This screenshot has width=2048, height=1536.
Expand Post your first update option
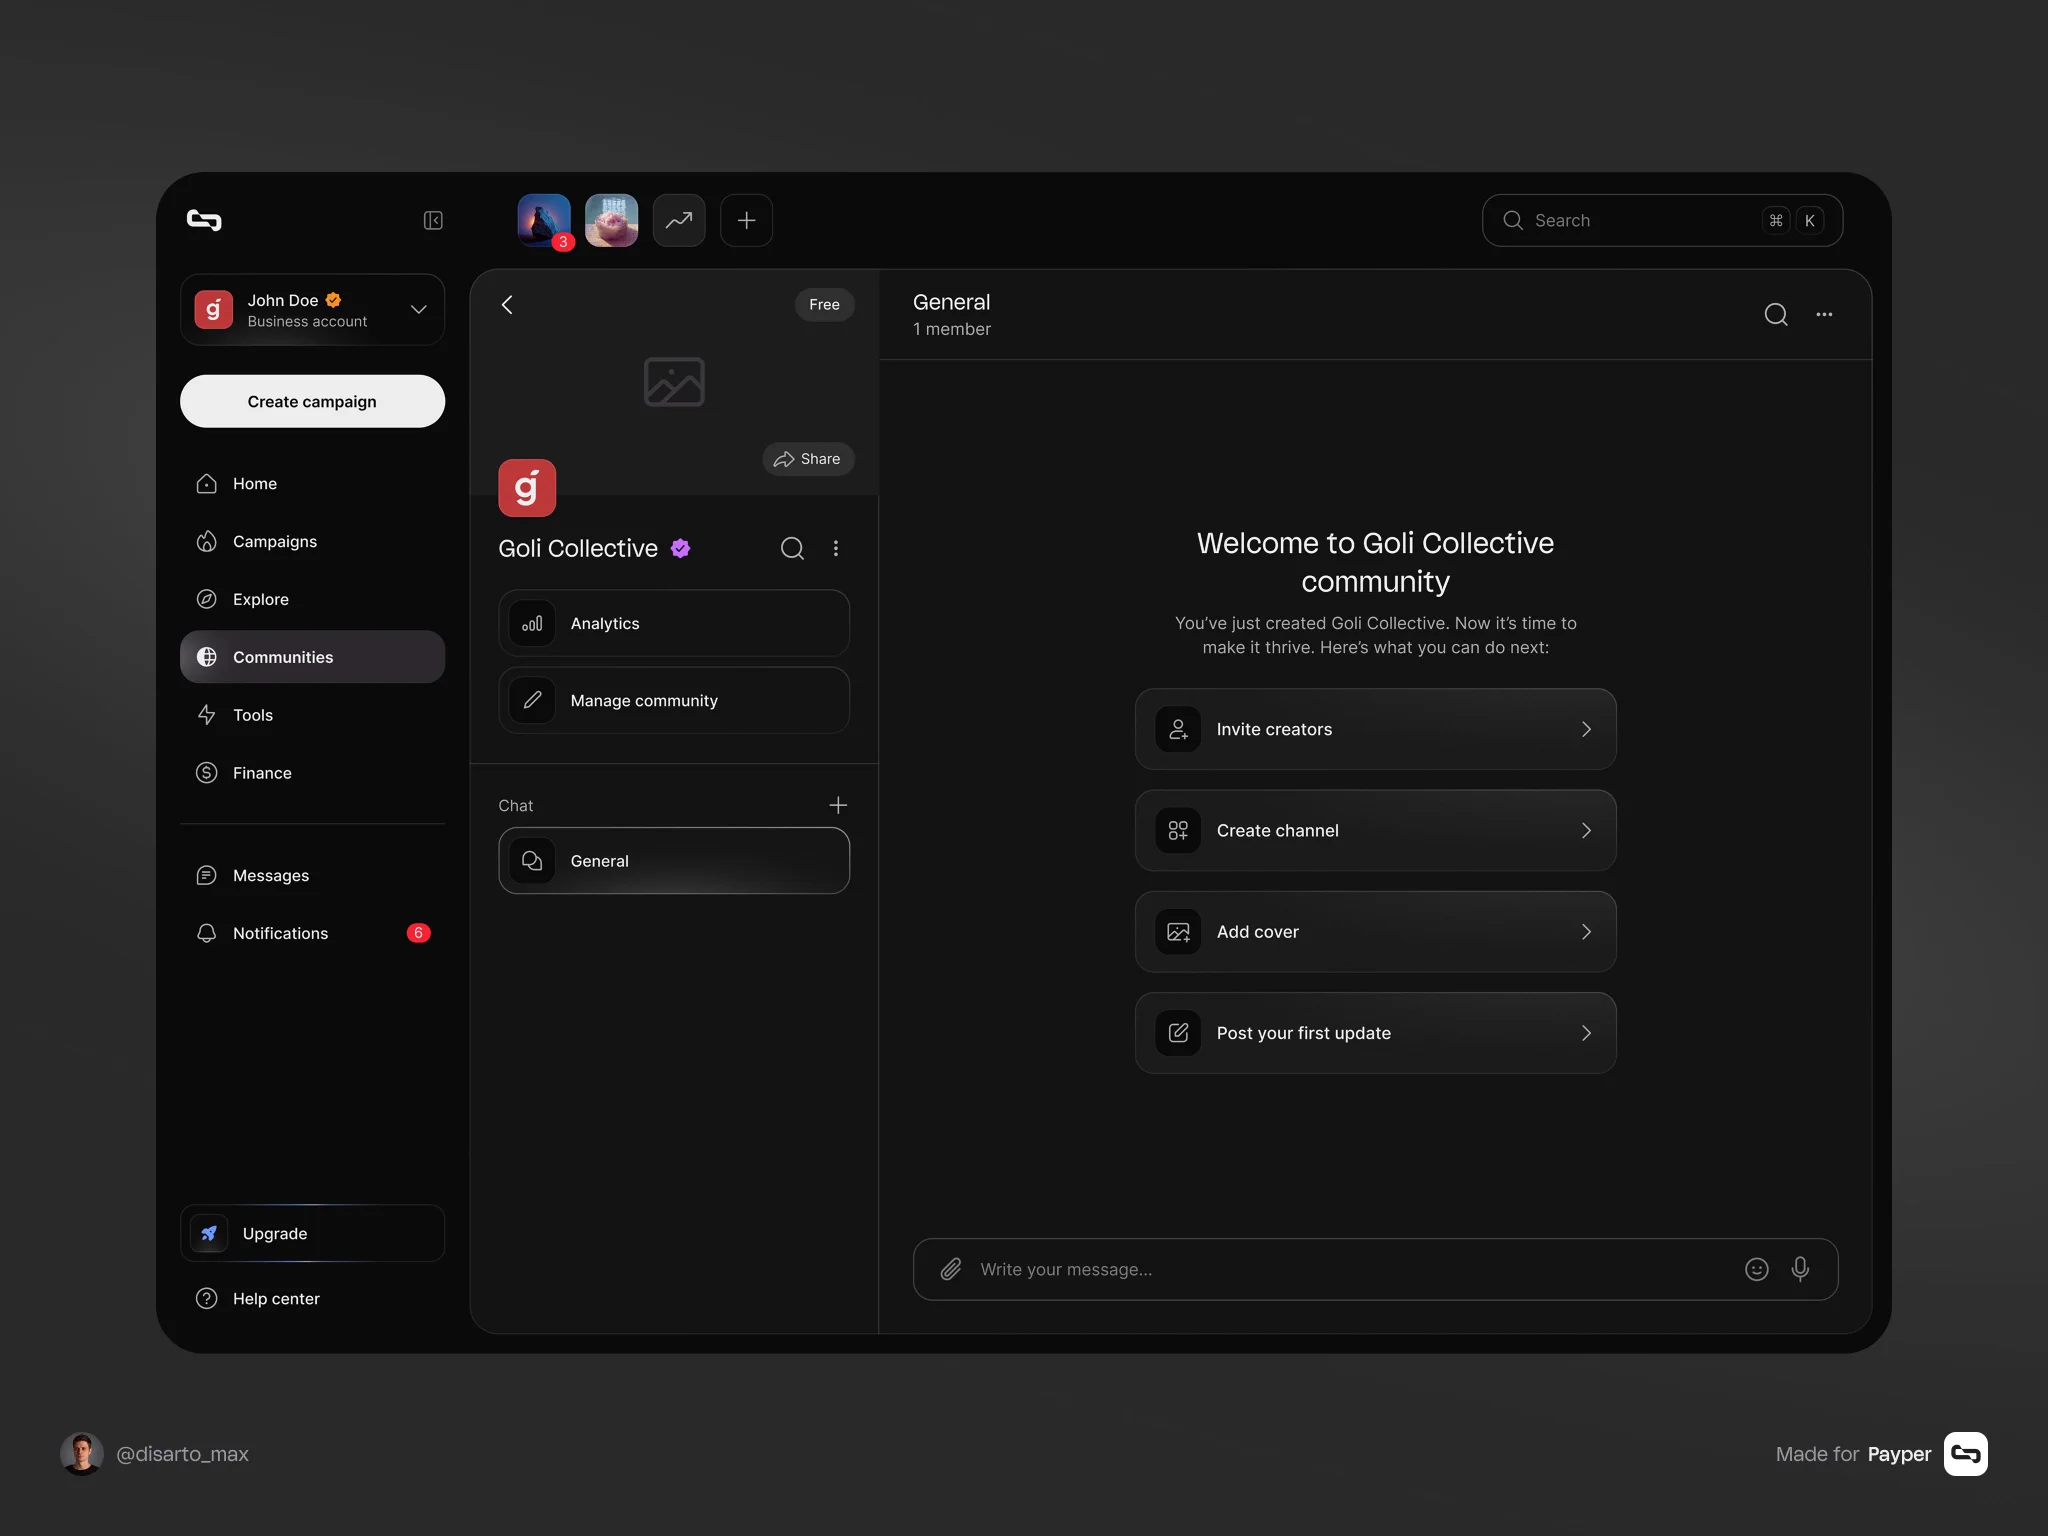(1375, 1033)
